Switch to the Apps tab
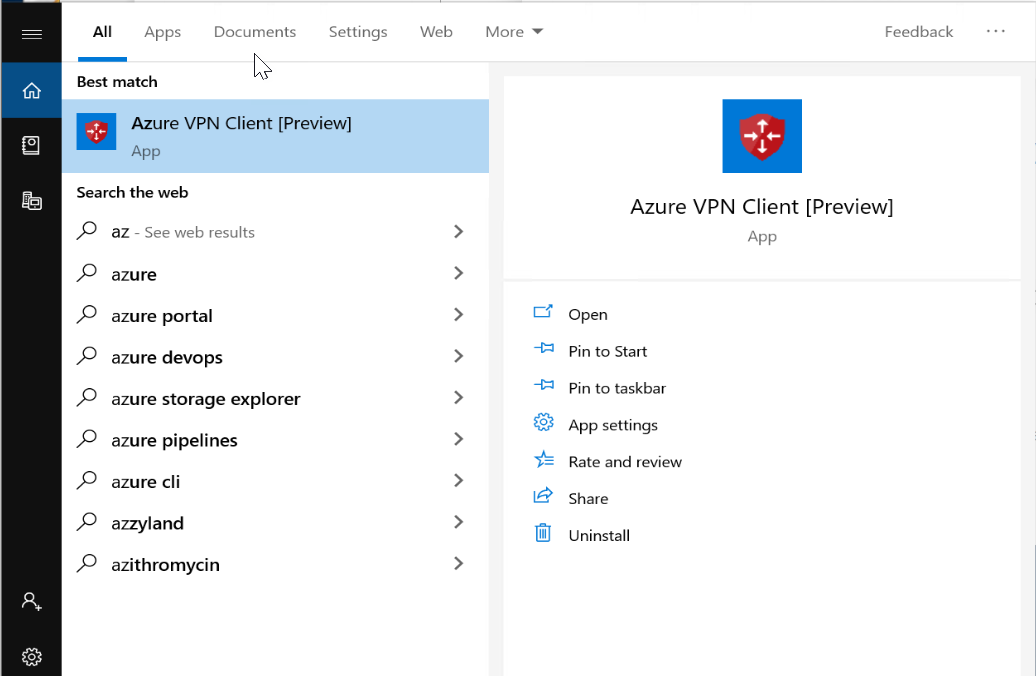This screenshot has width=1036, height=676. [x=163, y=32]
